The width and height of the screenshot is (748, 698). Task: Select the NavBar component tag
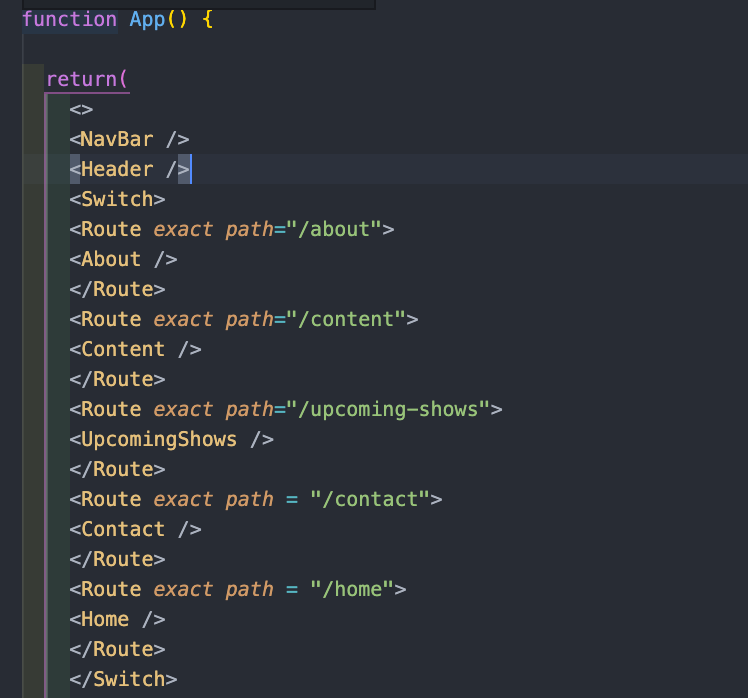click(129, 139)
